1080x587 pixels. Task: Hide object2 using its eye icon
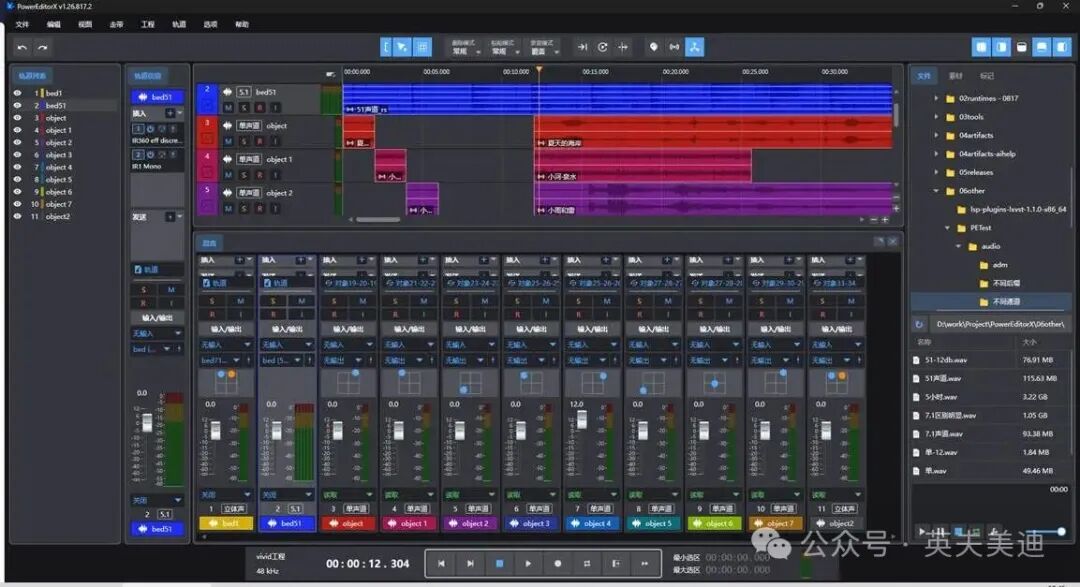coord(17,216)
